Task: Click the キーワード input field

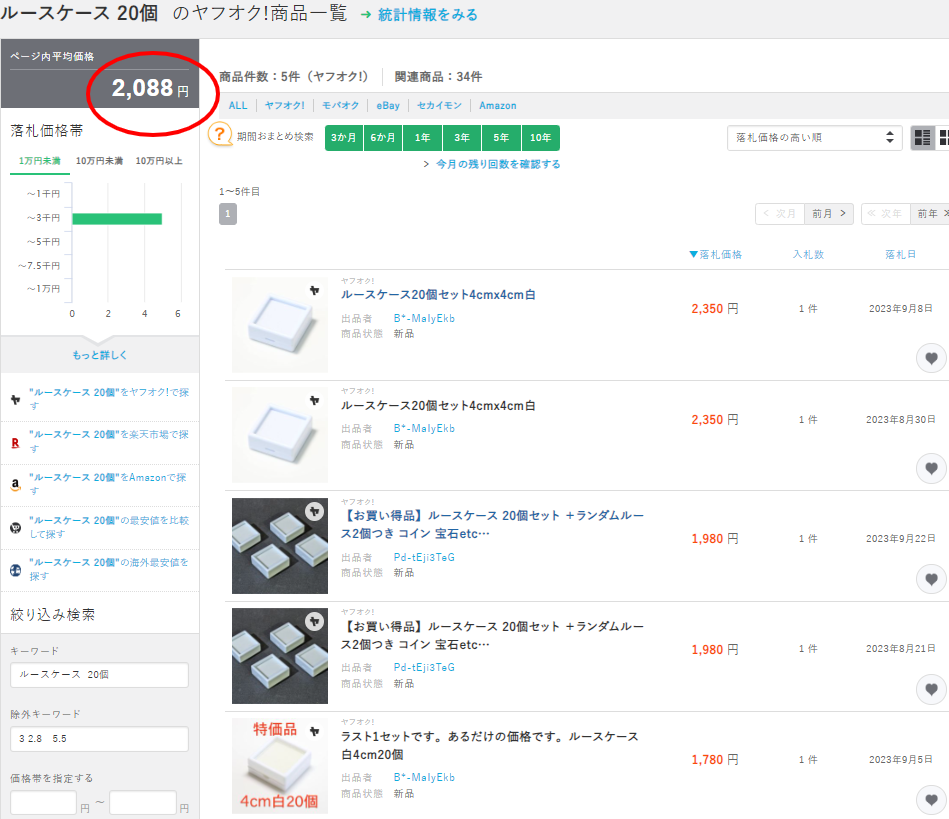Action: 99,675
